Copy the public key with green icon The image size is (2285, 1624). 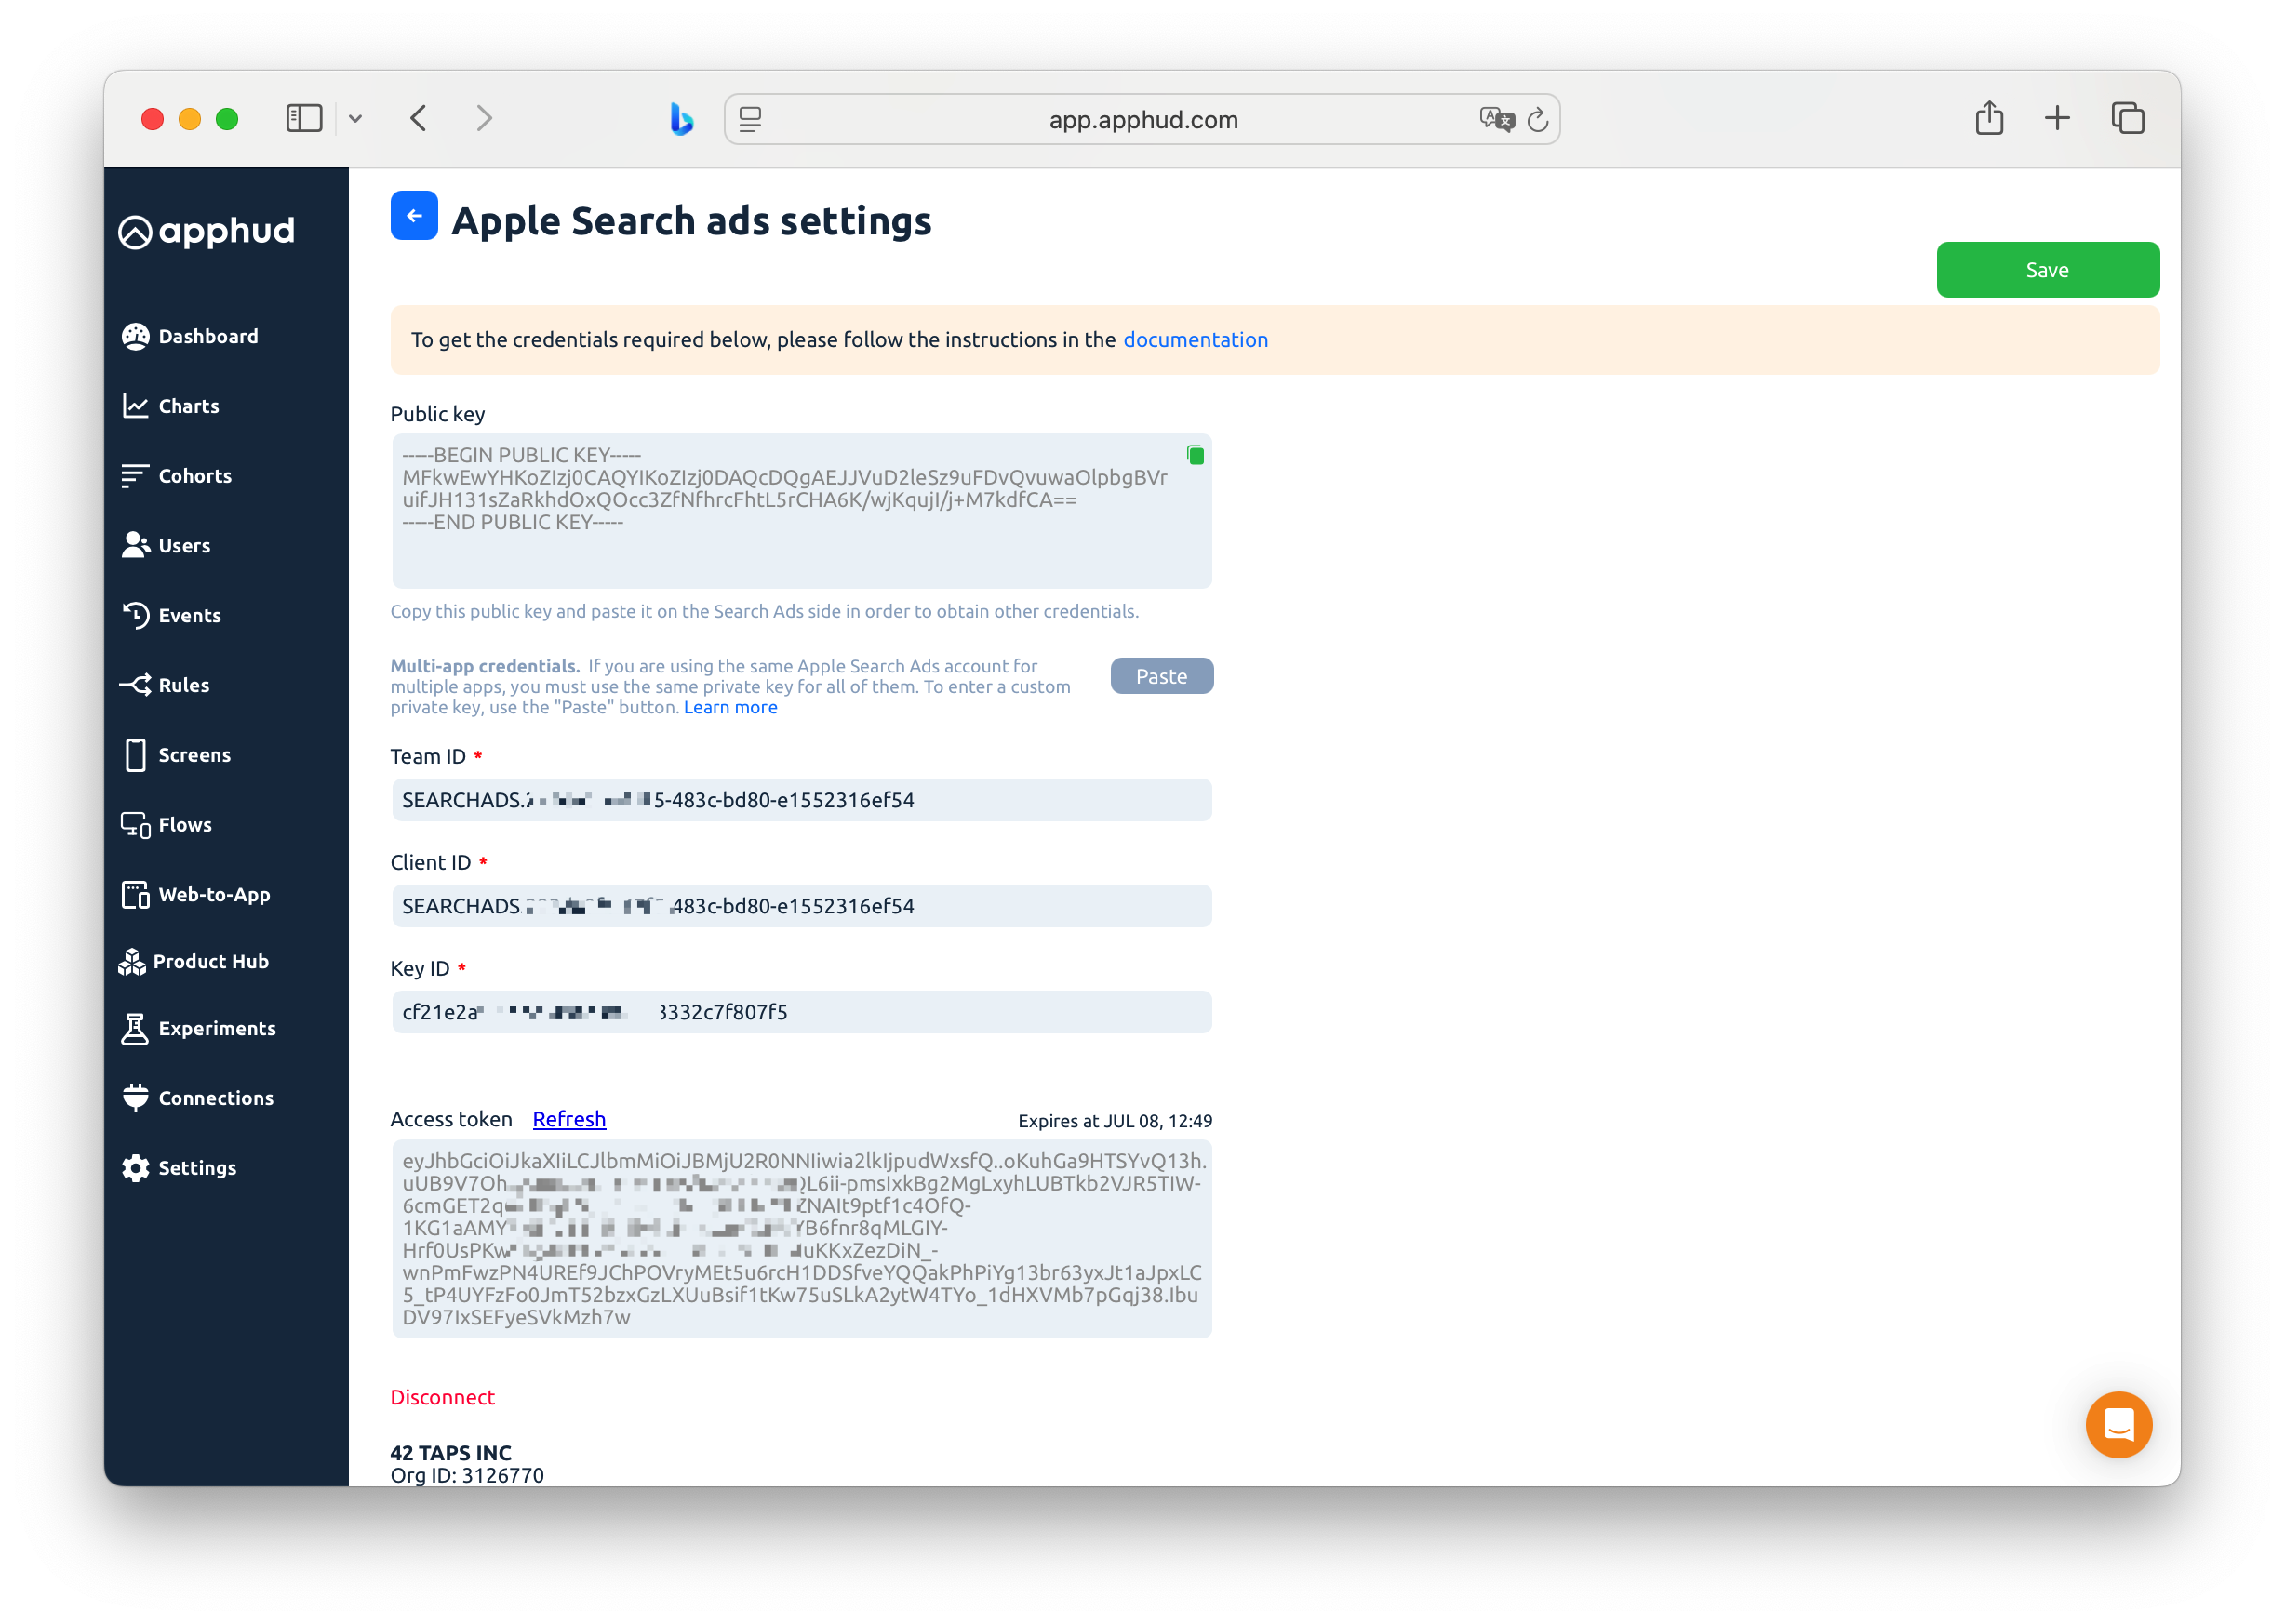tap(1195, 455)
